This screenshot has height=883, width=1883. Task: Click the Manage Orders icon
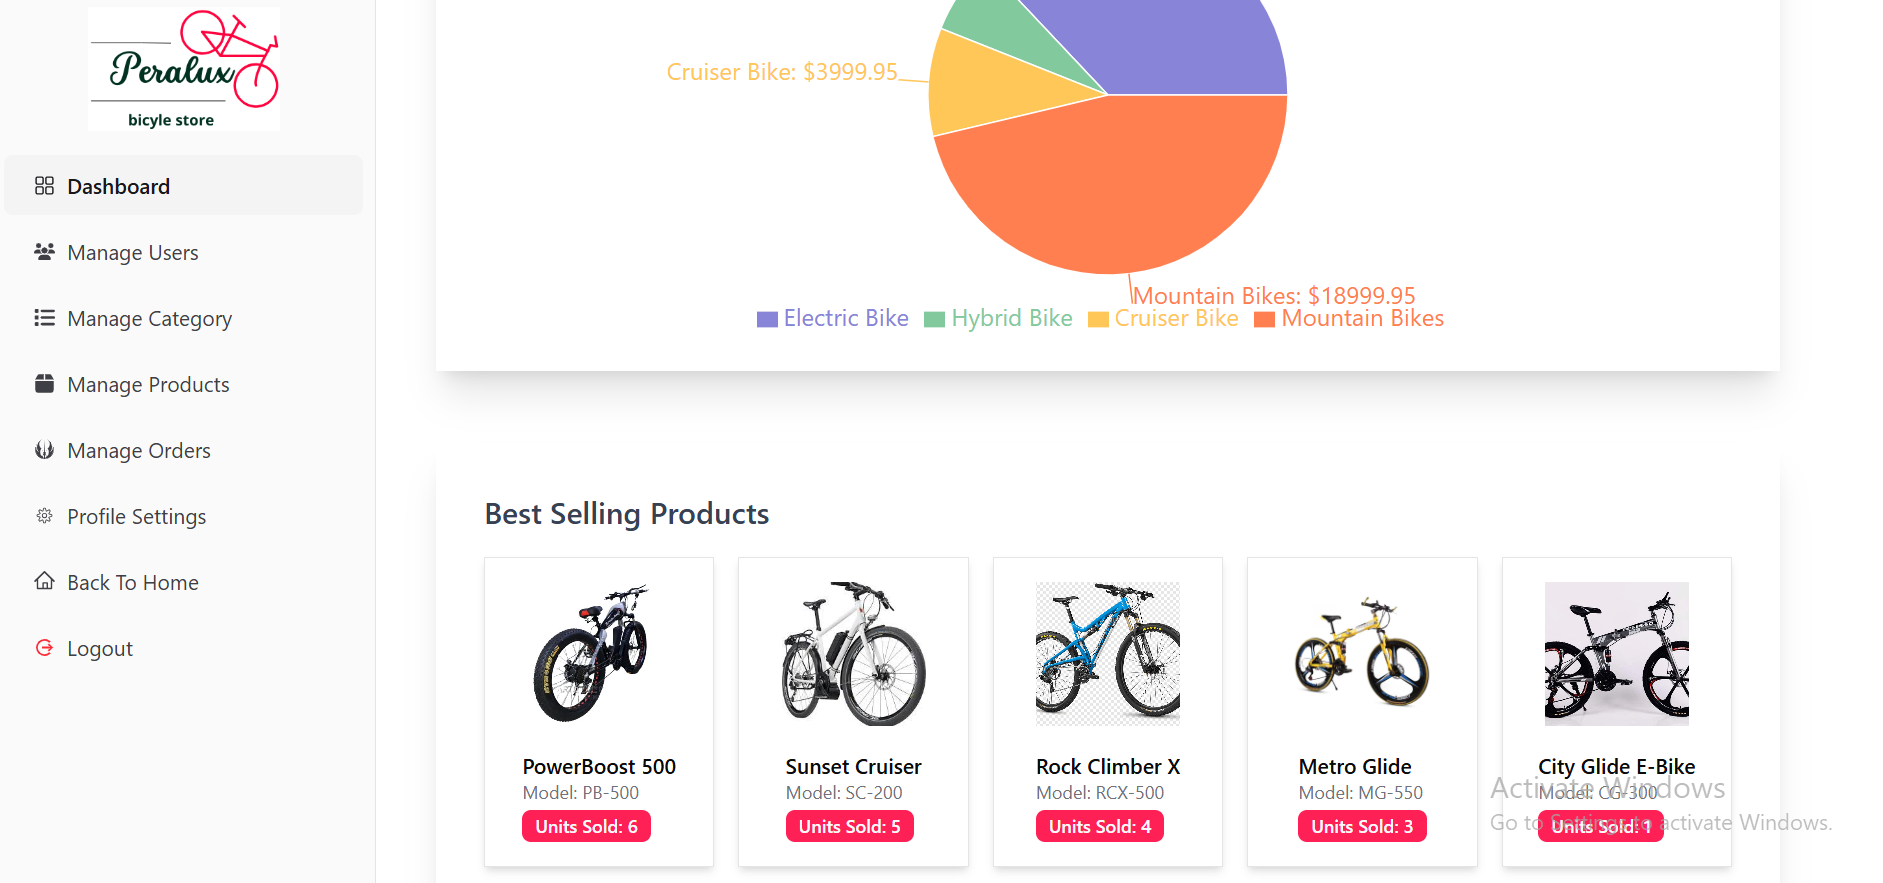(44, 450)
